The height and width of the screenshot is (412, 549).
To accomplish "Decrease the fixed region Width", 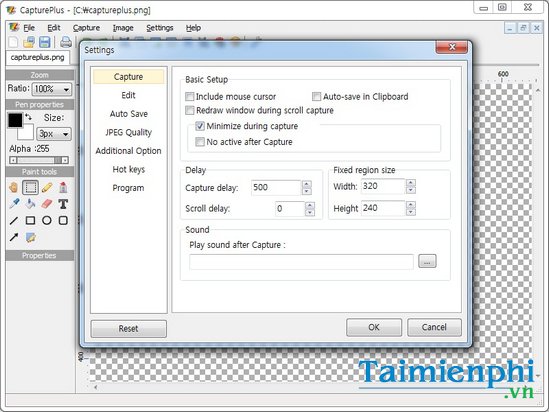I will (411, 190).
